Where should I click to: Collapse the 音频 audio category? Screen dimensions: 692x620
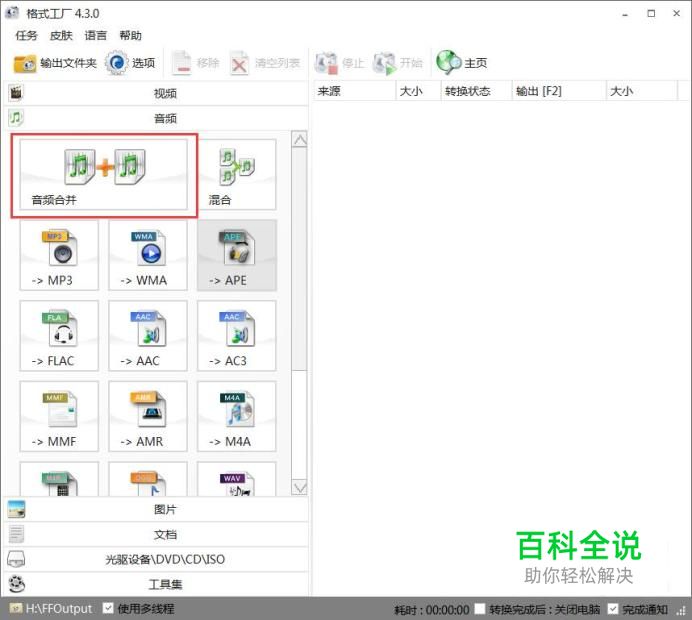coord(156,118)
